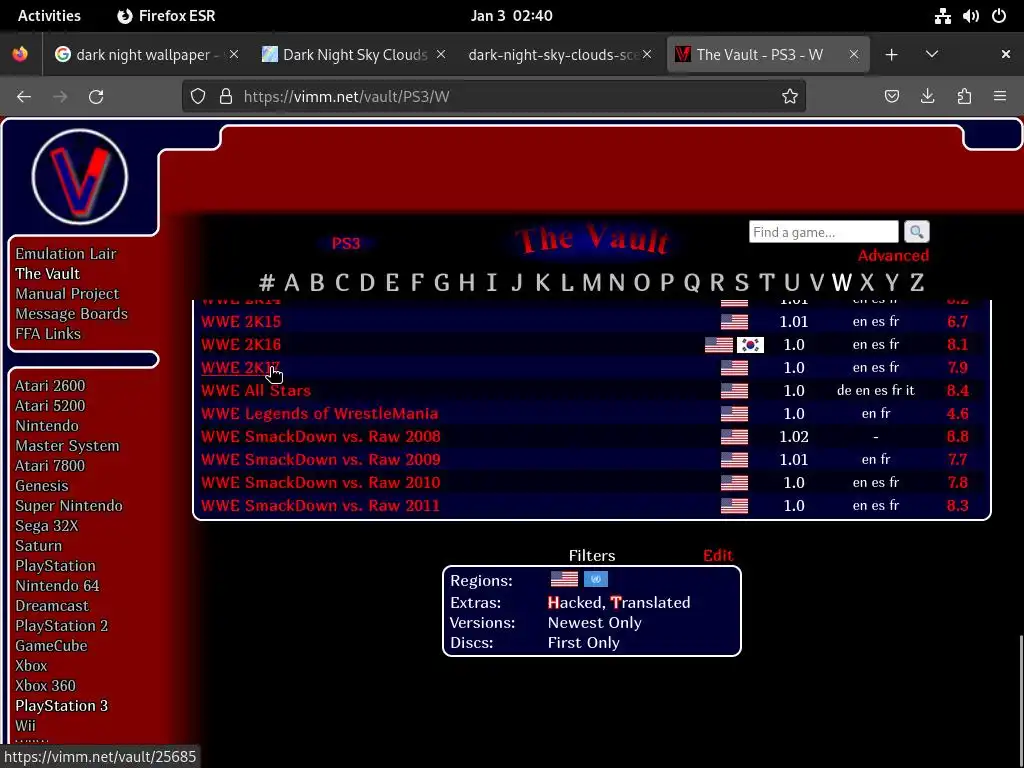Select Nintendo 64 system in sidebar
This screenshot has width=1024, height=768.
click(57, 586)
